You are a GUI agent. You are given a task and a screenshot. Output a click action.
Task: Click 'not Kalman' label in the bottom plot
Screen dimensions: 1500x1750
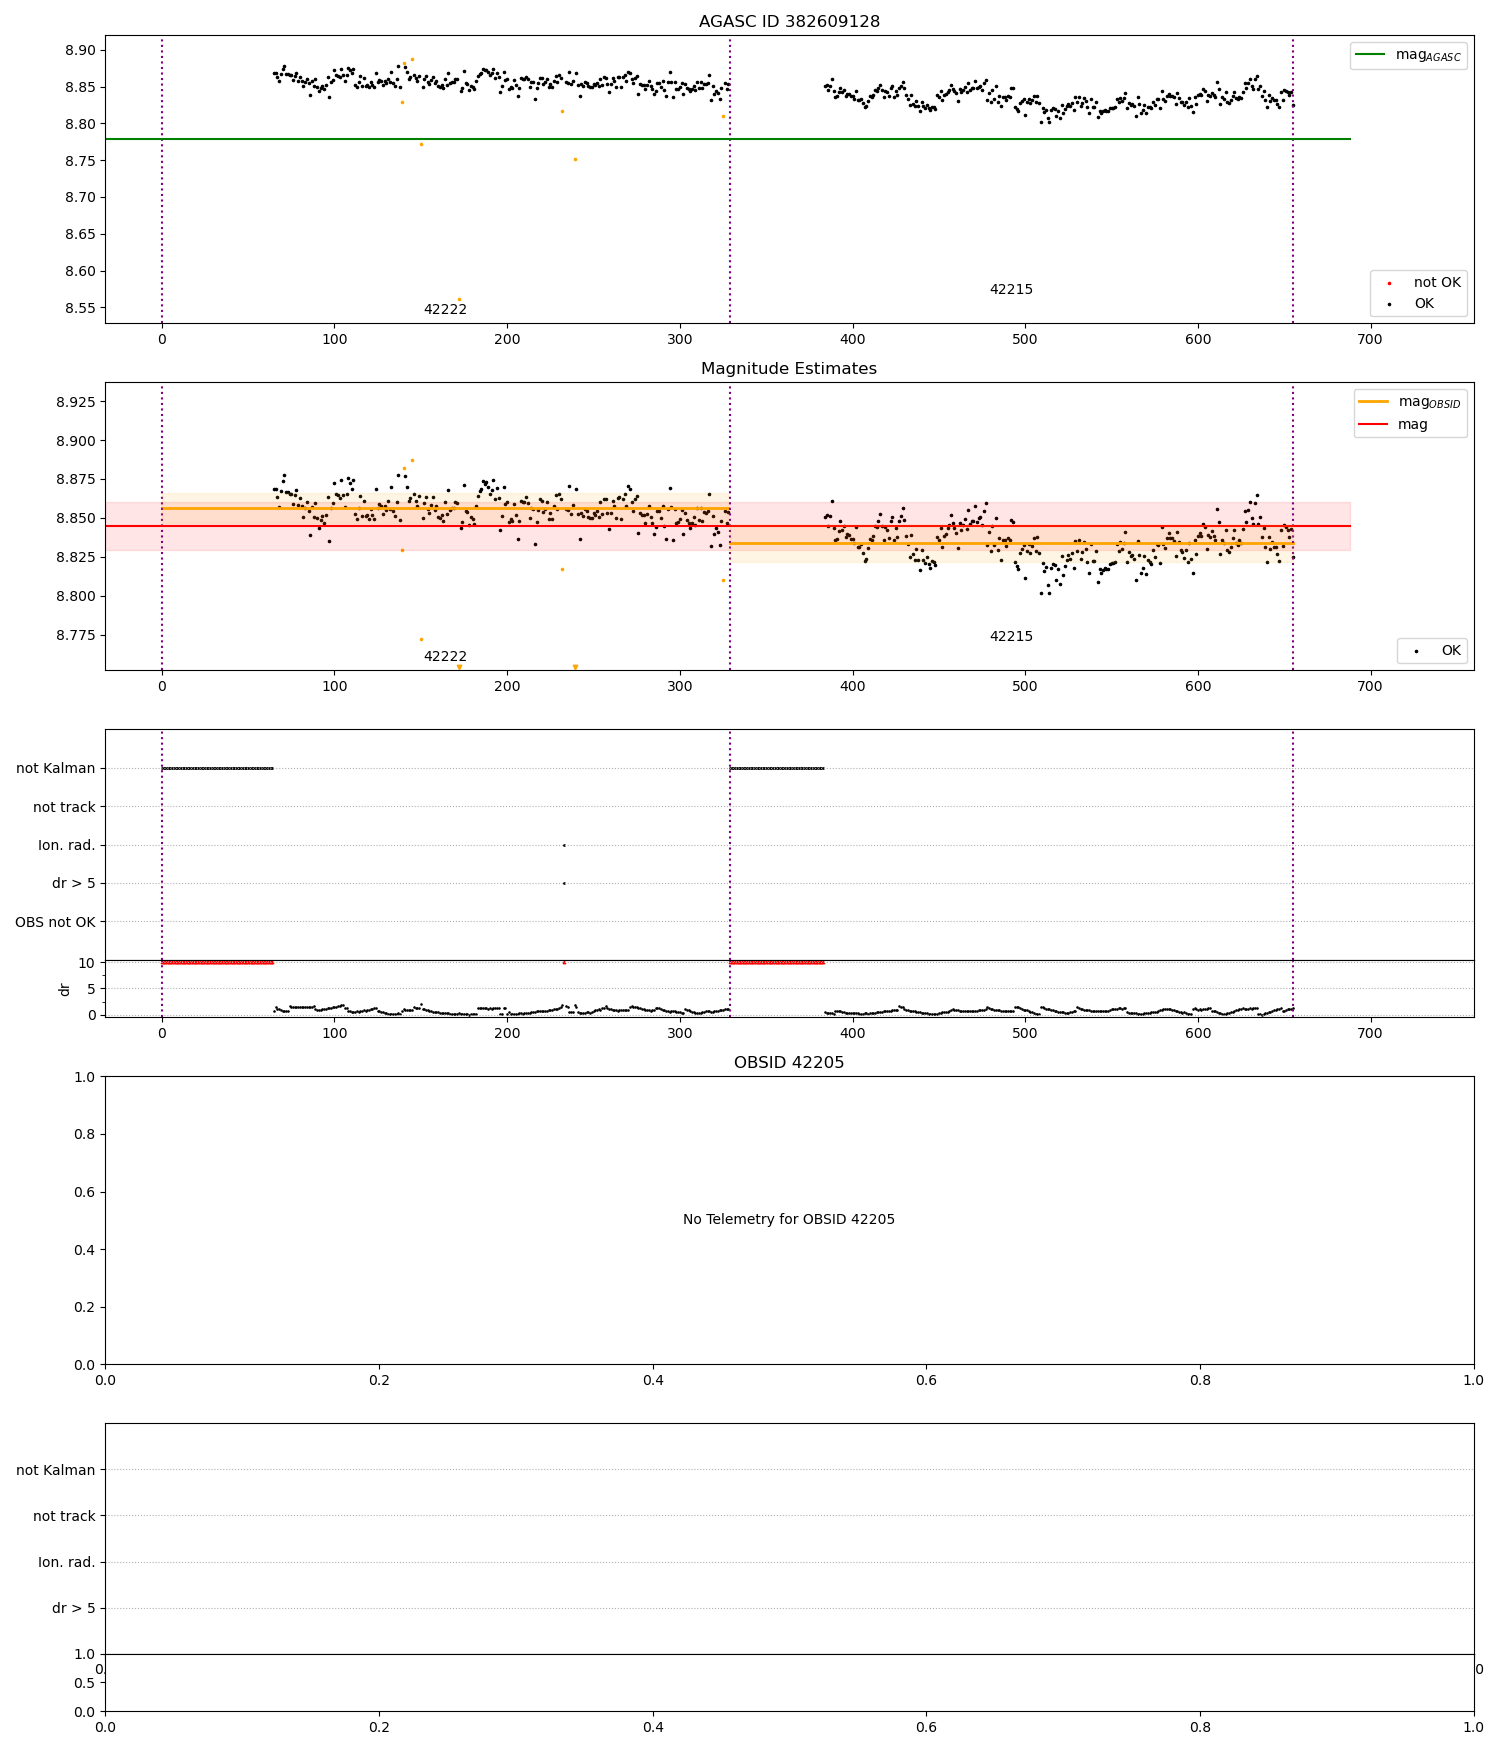tap(56, 1470)
